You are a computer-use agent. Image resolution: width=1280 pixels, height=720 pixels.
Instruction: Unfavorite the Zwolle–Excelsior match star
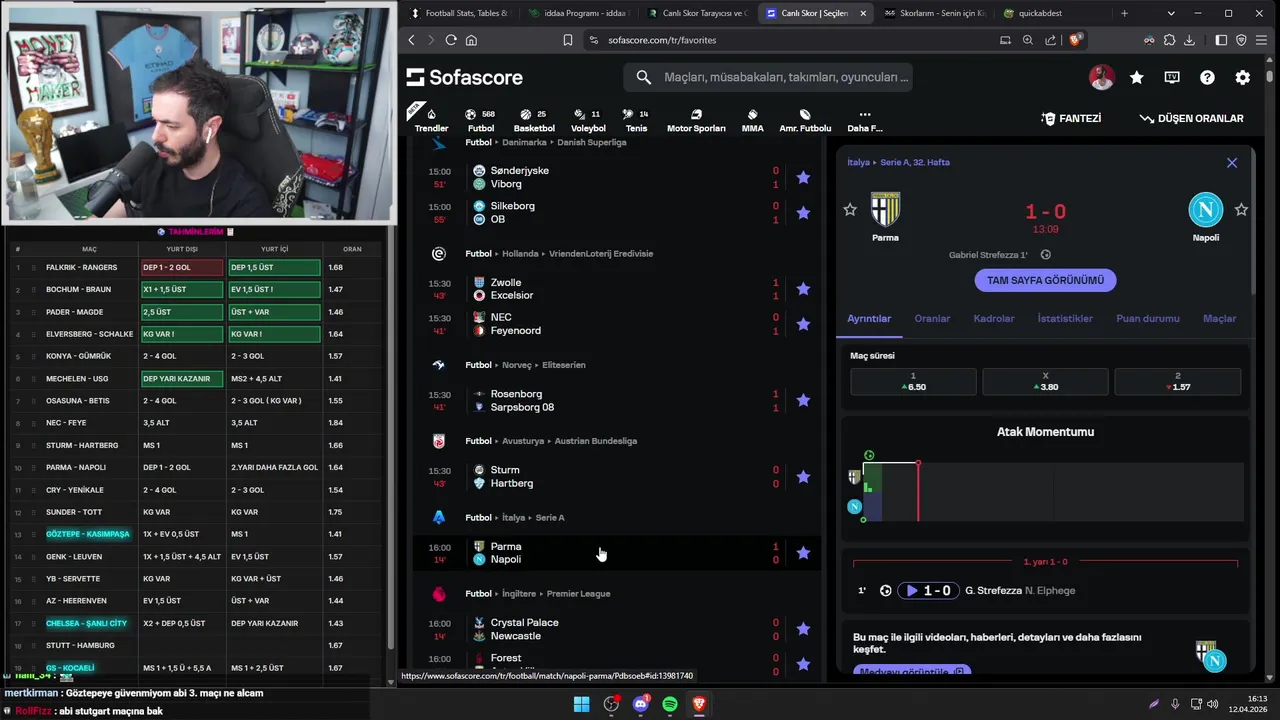coord(803,289)
